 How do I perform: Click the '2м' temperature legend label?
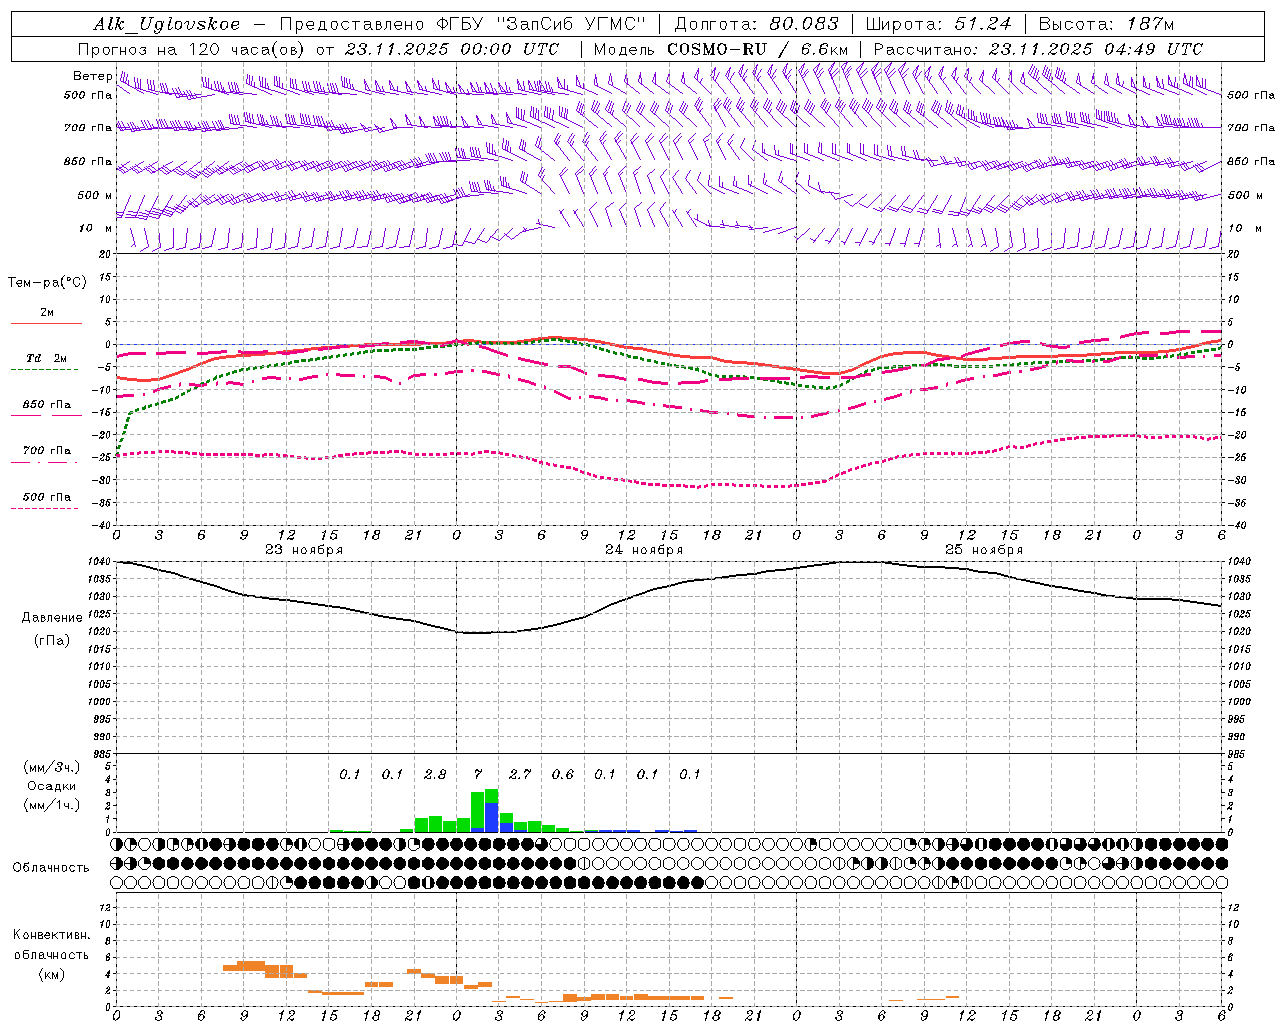47,312
